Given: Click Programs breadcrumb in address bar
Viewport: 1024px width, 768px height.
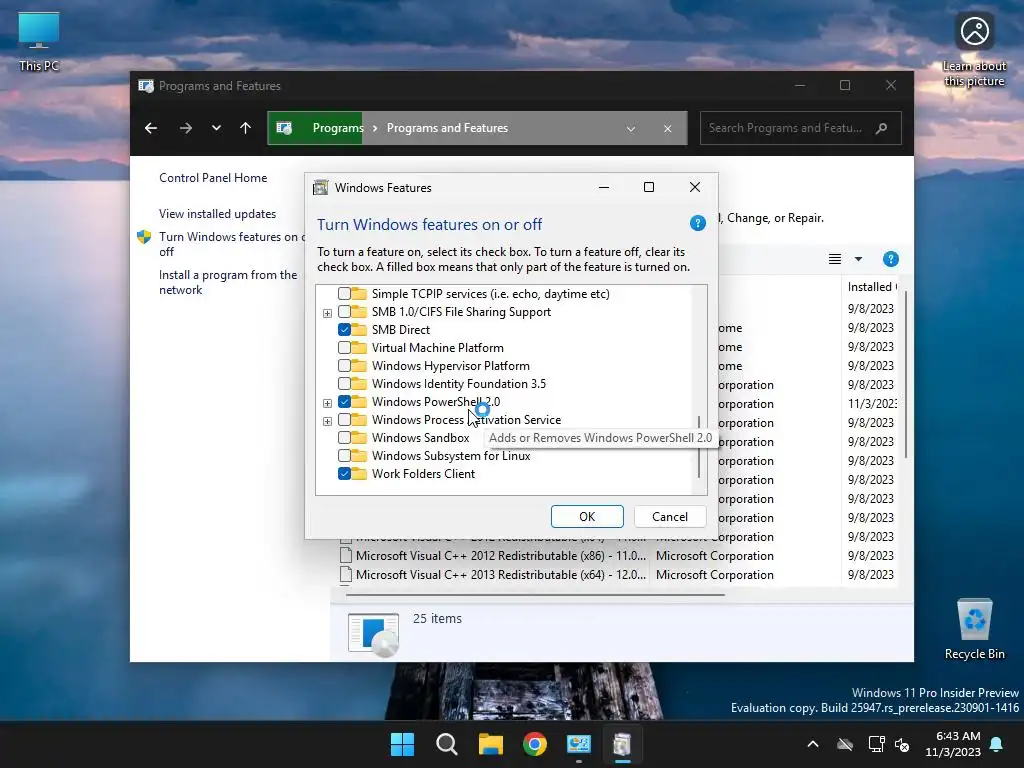Looking at the screenshot, I should (338, 128).
